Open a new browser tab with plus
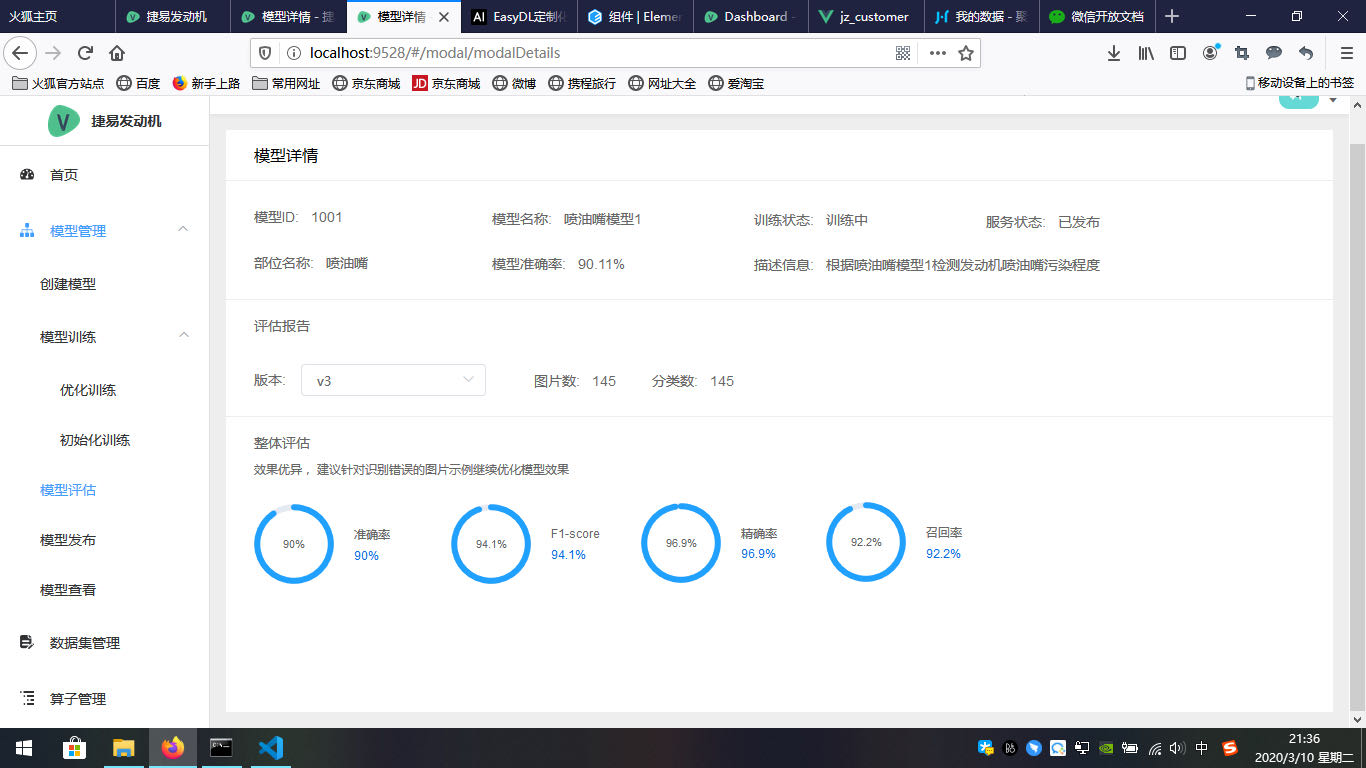1366x768 pixels. click(x=1172, y=16)
